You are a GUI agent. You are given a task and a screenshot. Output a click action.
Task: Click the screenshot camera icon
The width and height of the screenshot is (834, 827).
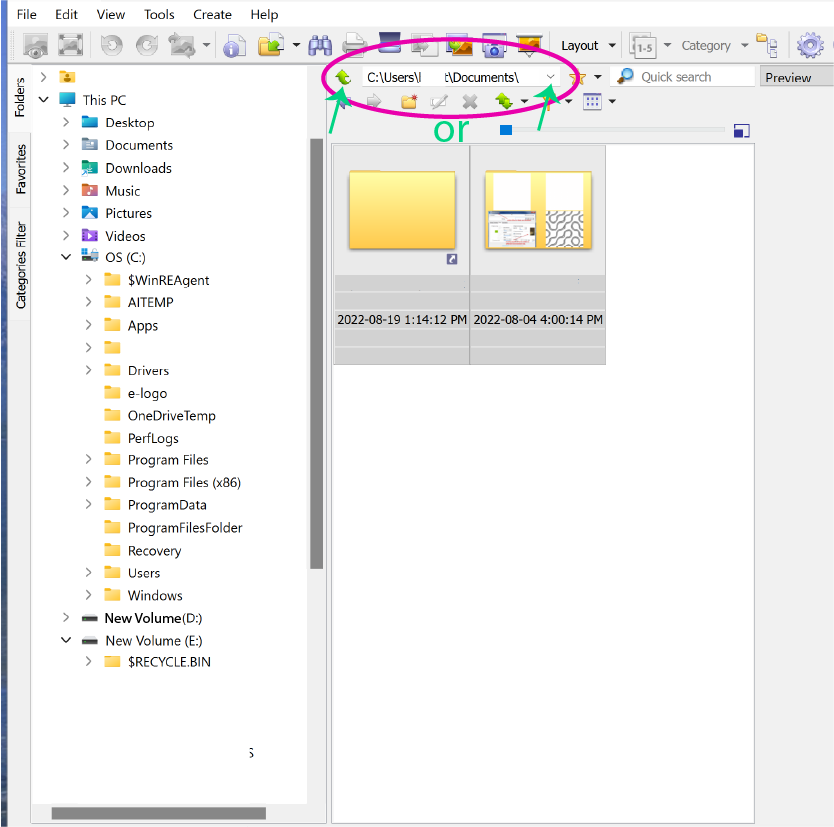pyautogui.click(x=494, y=45)
